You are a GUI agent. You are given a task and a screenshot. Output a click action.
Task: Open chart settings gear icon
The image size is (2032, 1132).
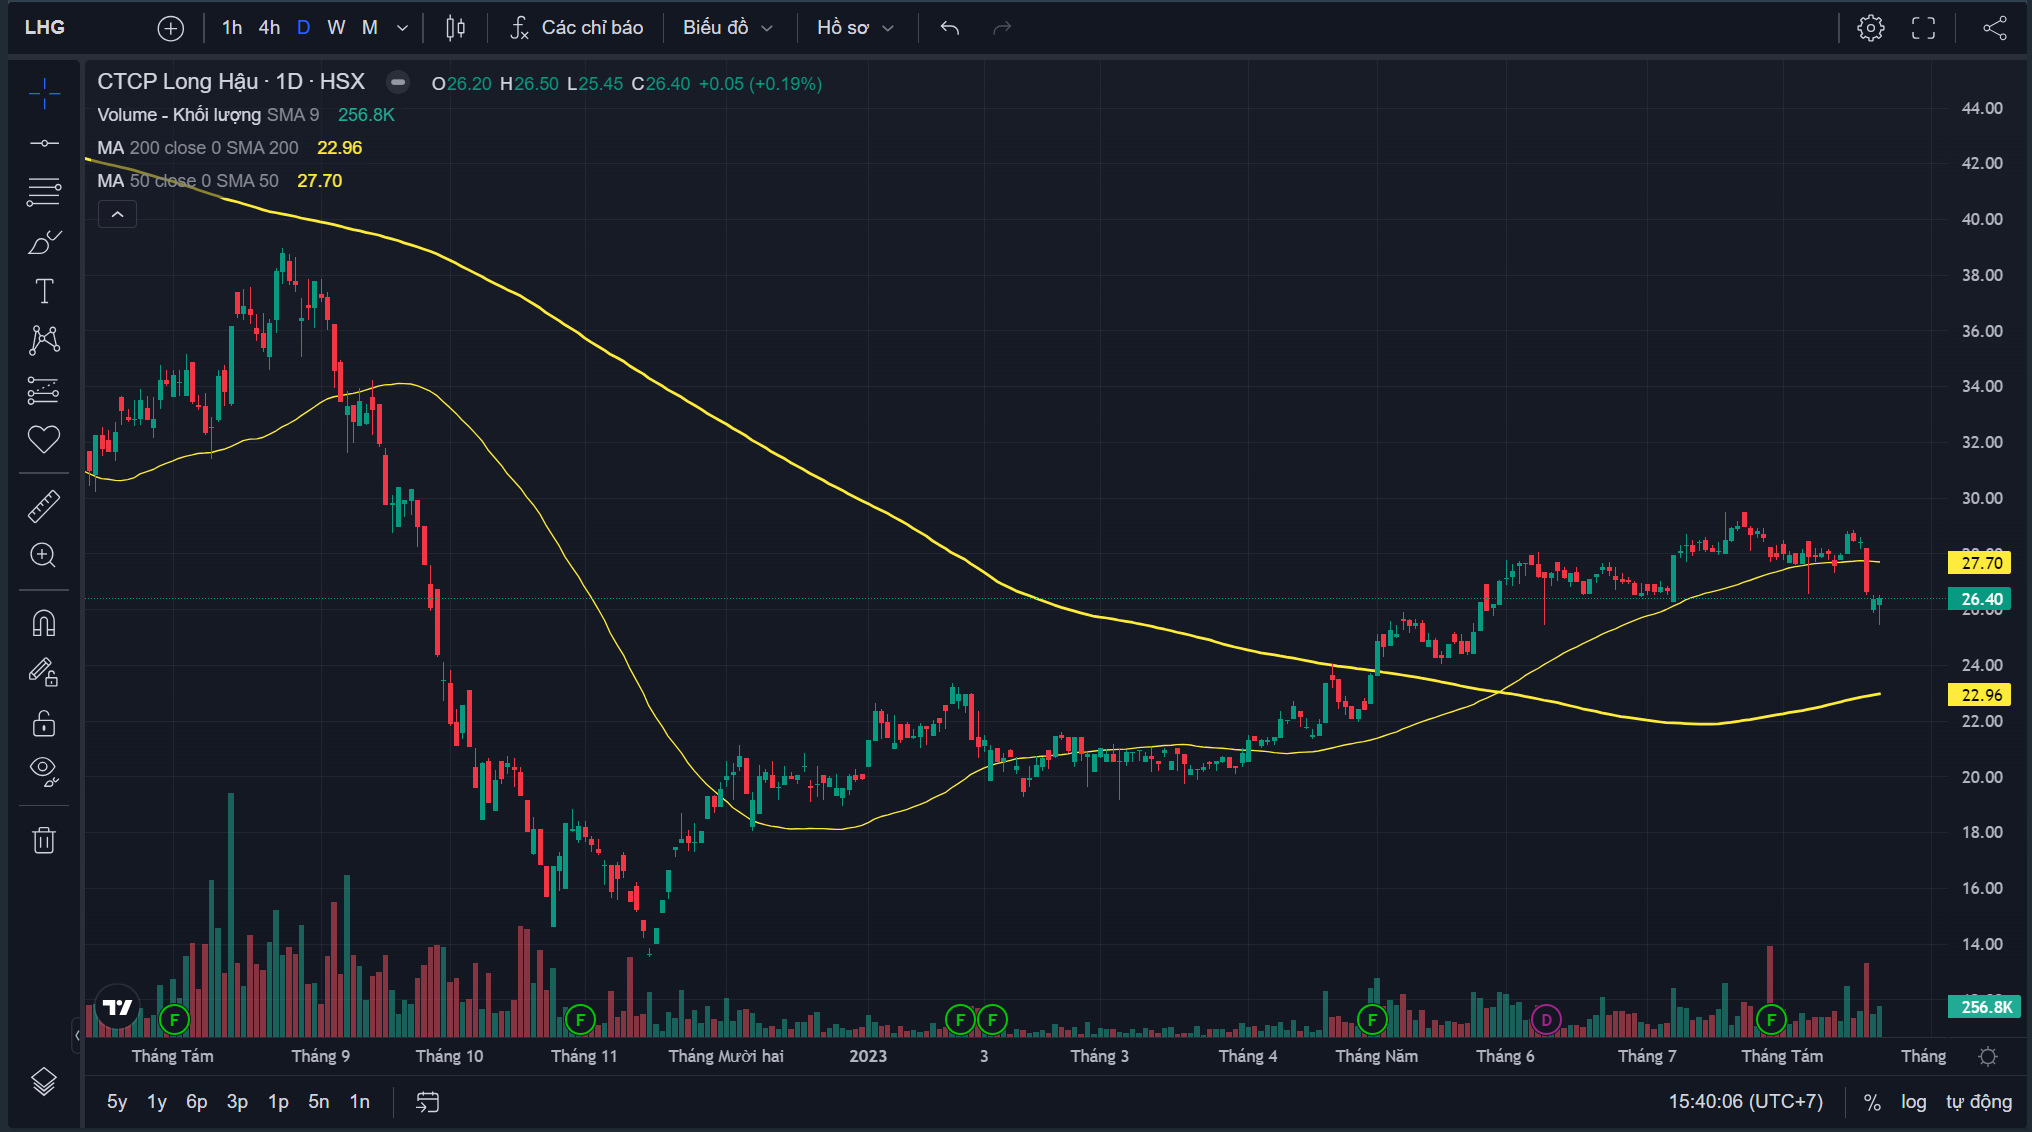[x=1870, y=28]
